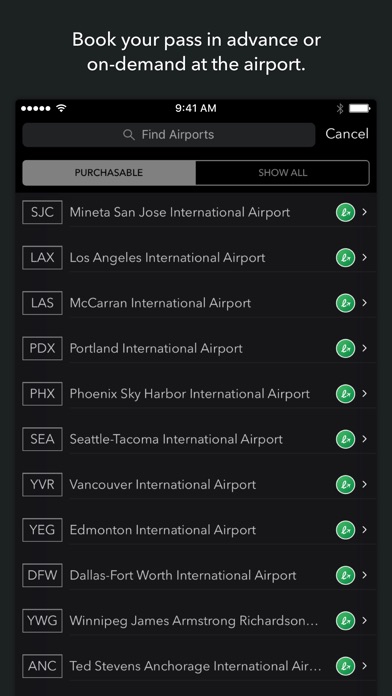Tap the green pass icon for LAX
The width and height of the screenshot is (392, 696).
345,257
